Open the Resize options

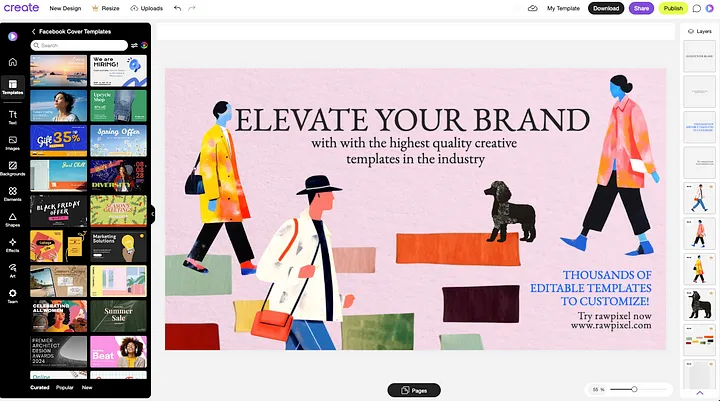point(105,8)
